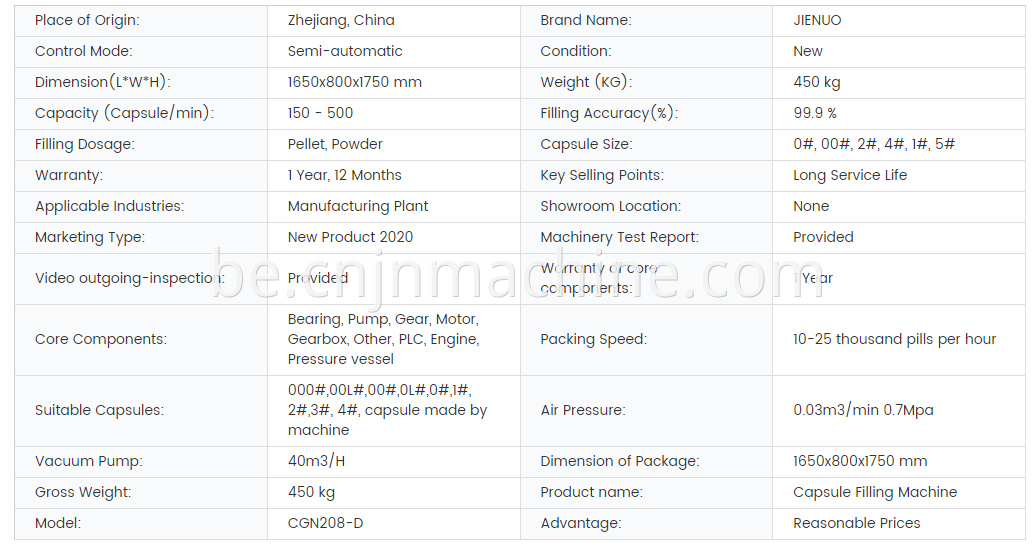Select the "New Product 2020" marketing type
The height and width of the screenshot is (557, 1034).
(350, 237)
